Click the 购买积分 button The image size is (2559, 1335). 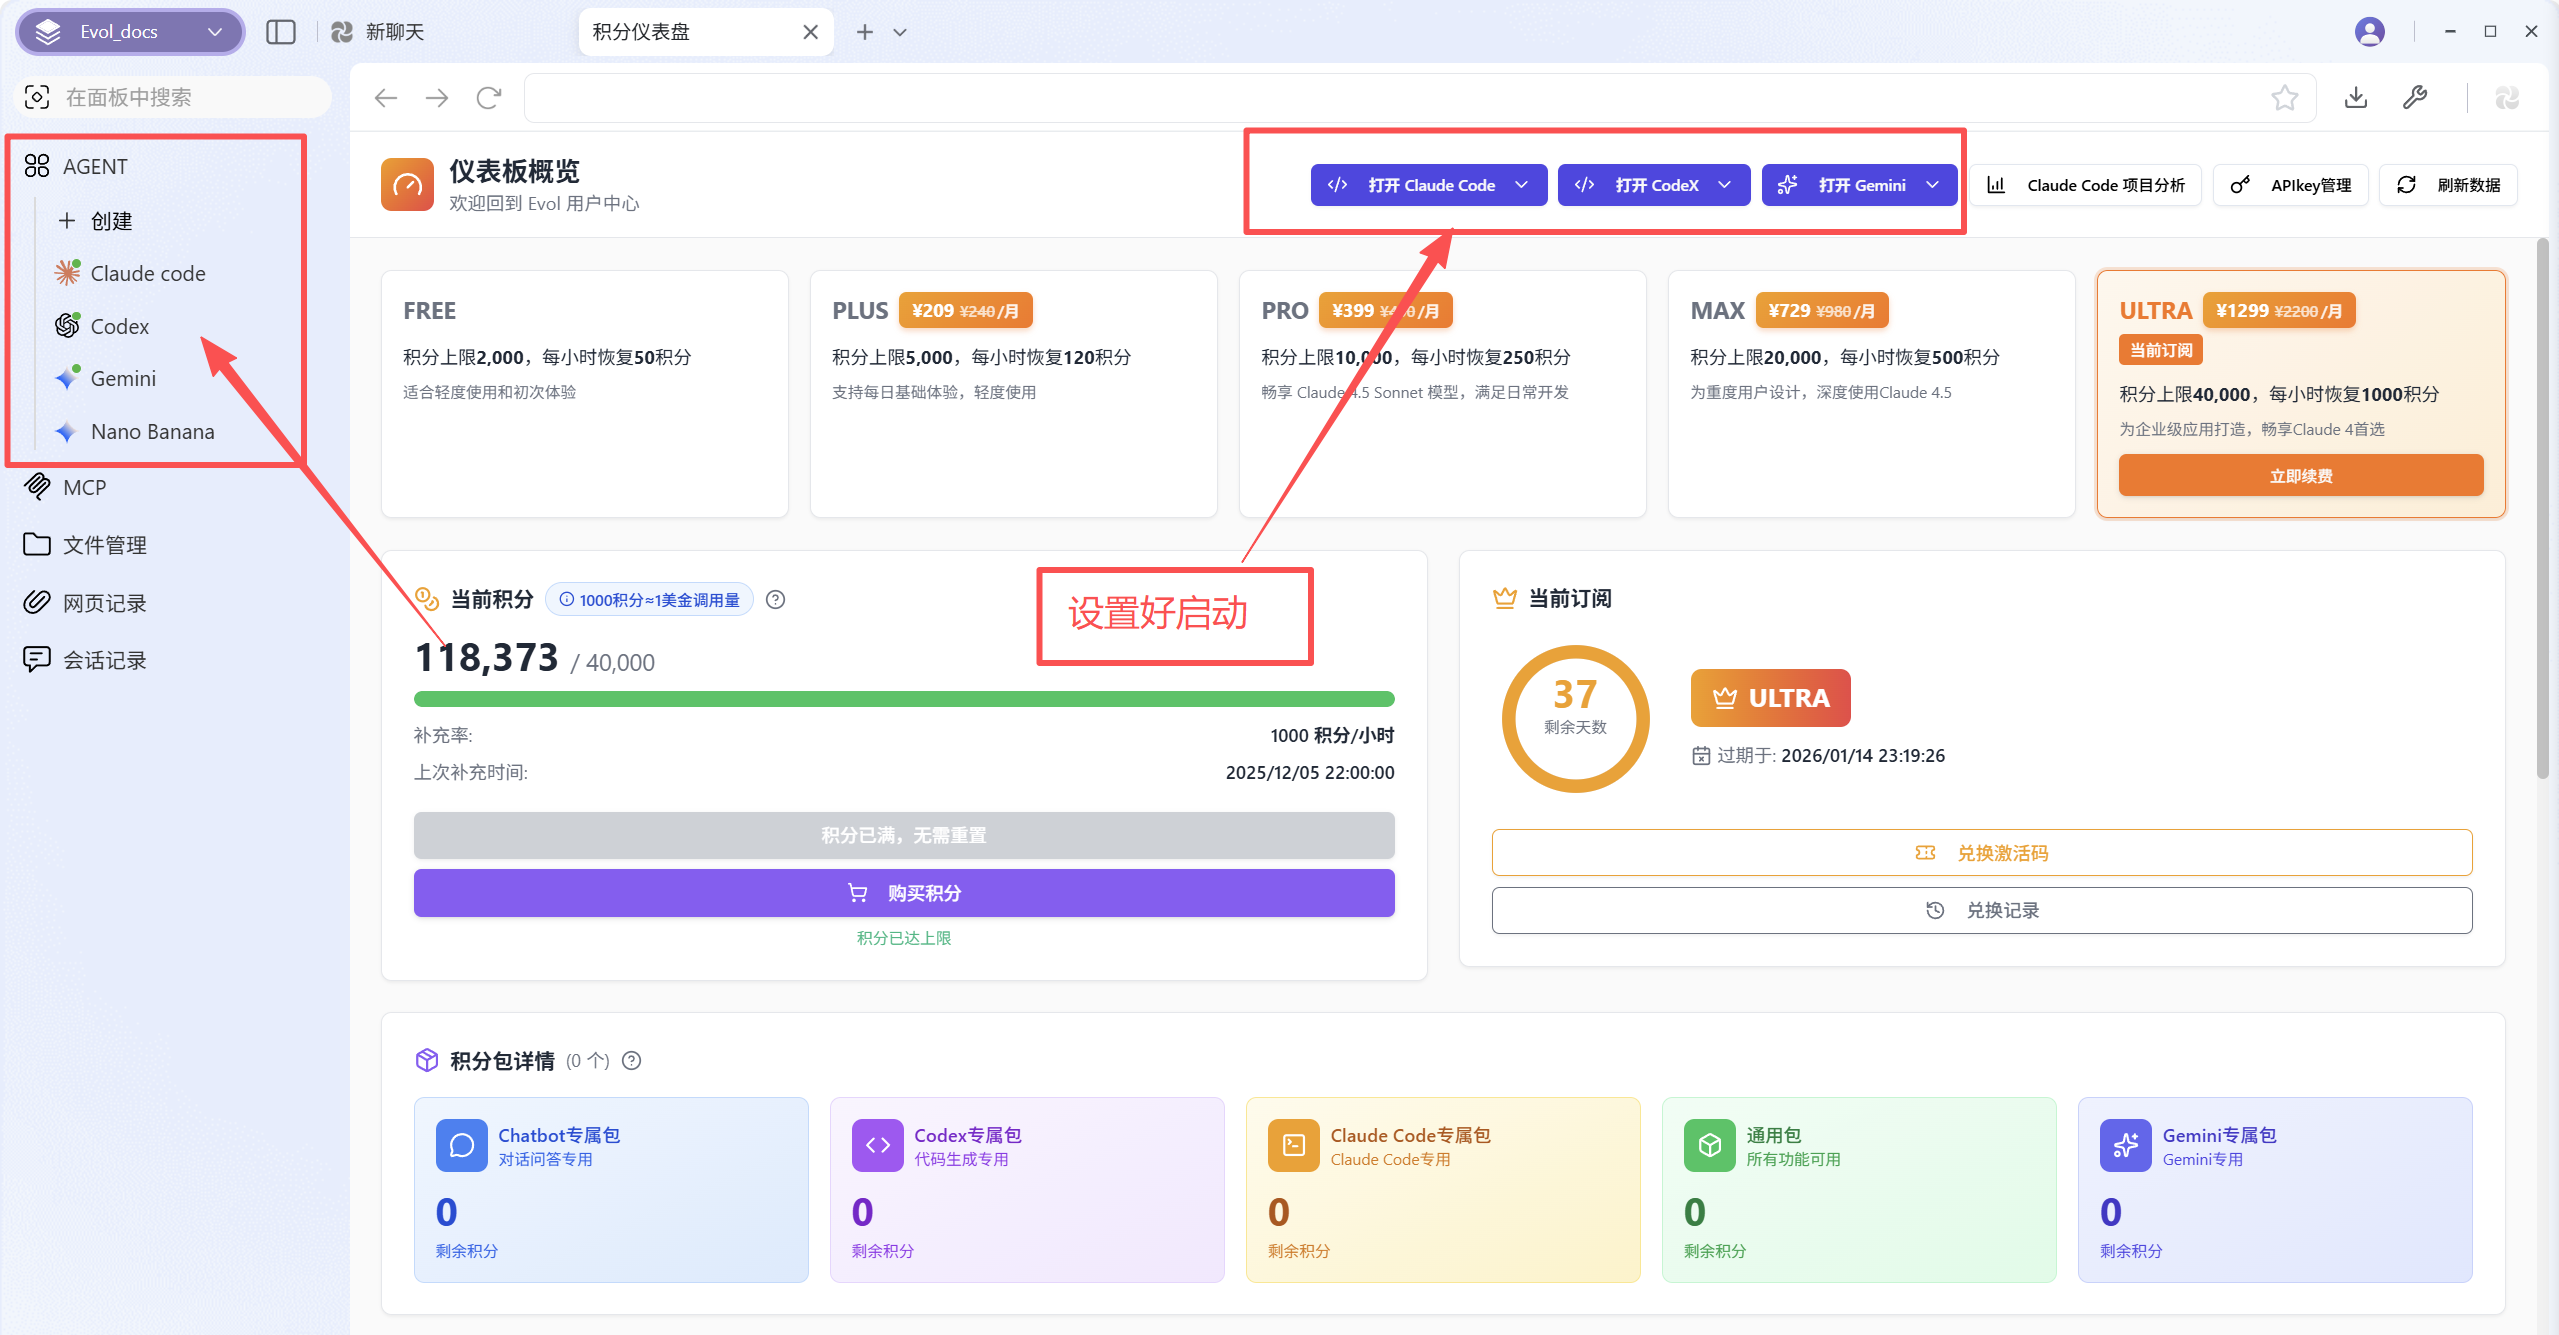pos(904,893)
